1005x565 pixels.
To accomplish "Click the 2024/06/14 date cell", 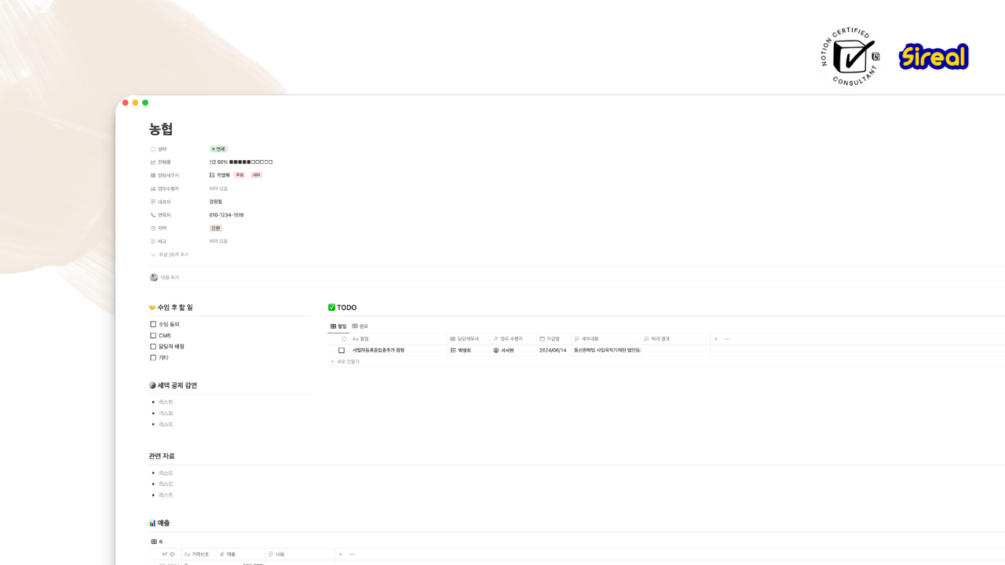I will point(553,350).
